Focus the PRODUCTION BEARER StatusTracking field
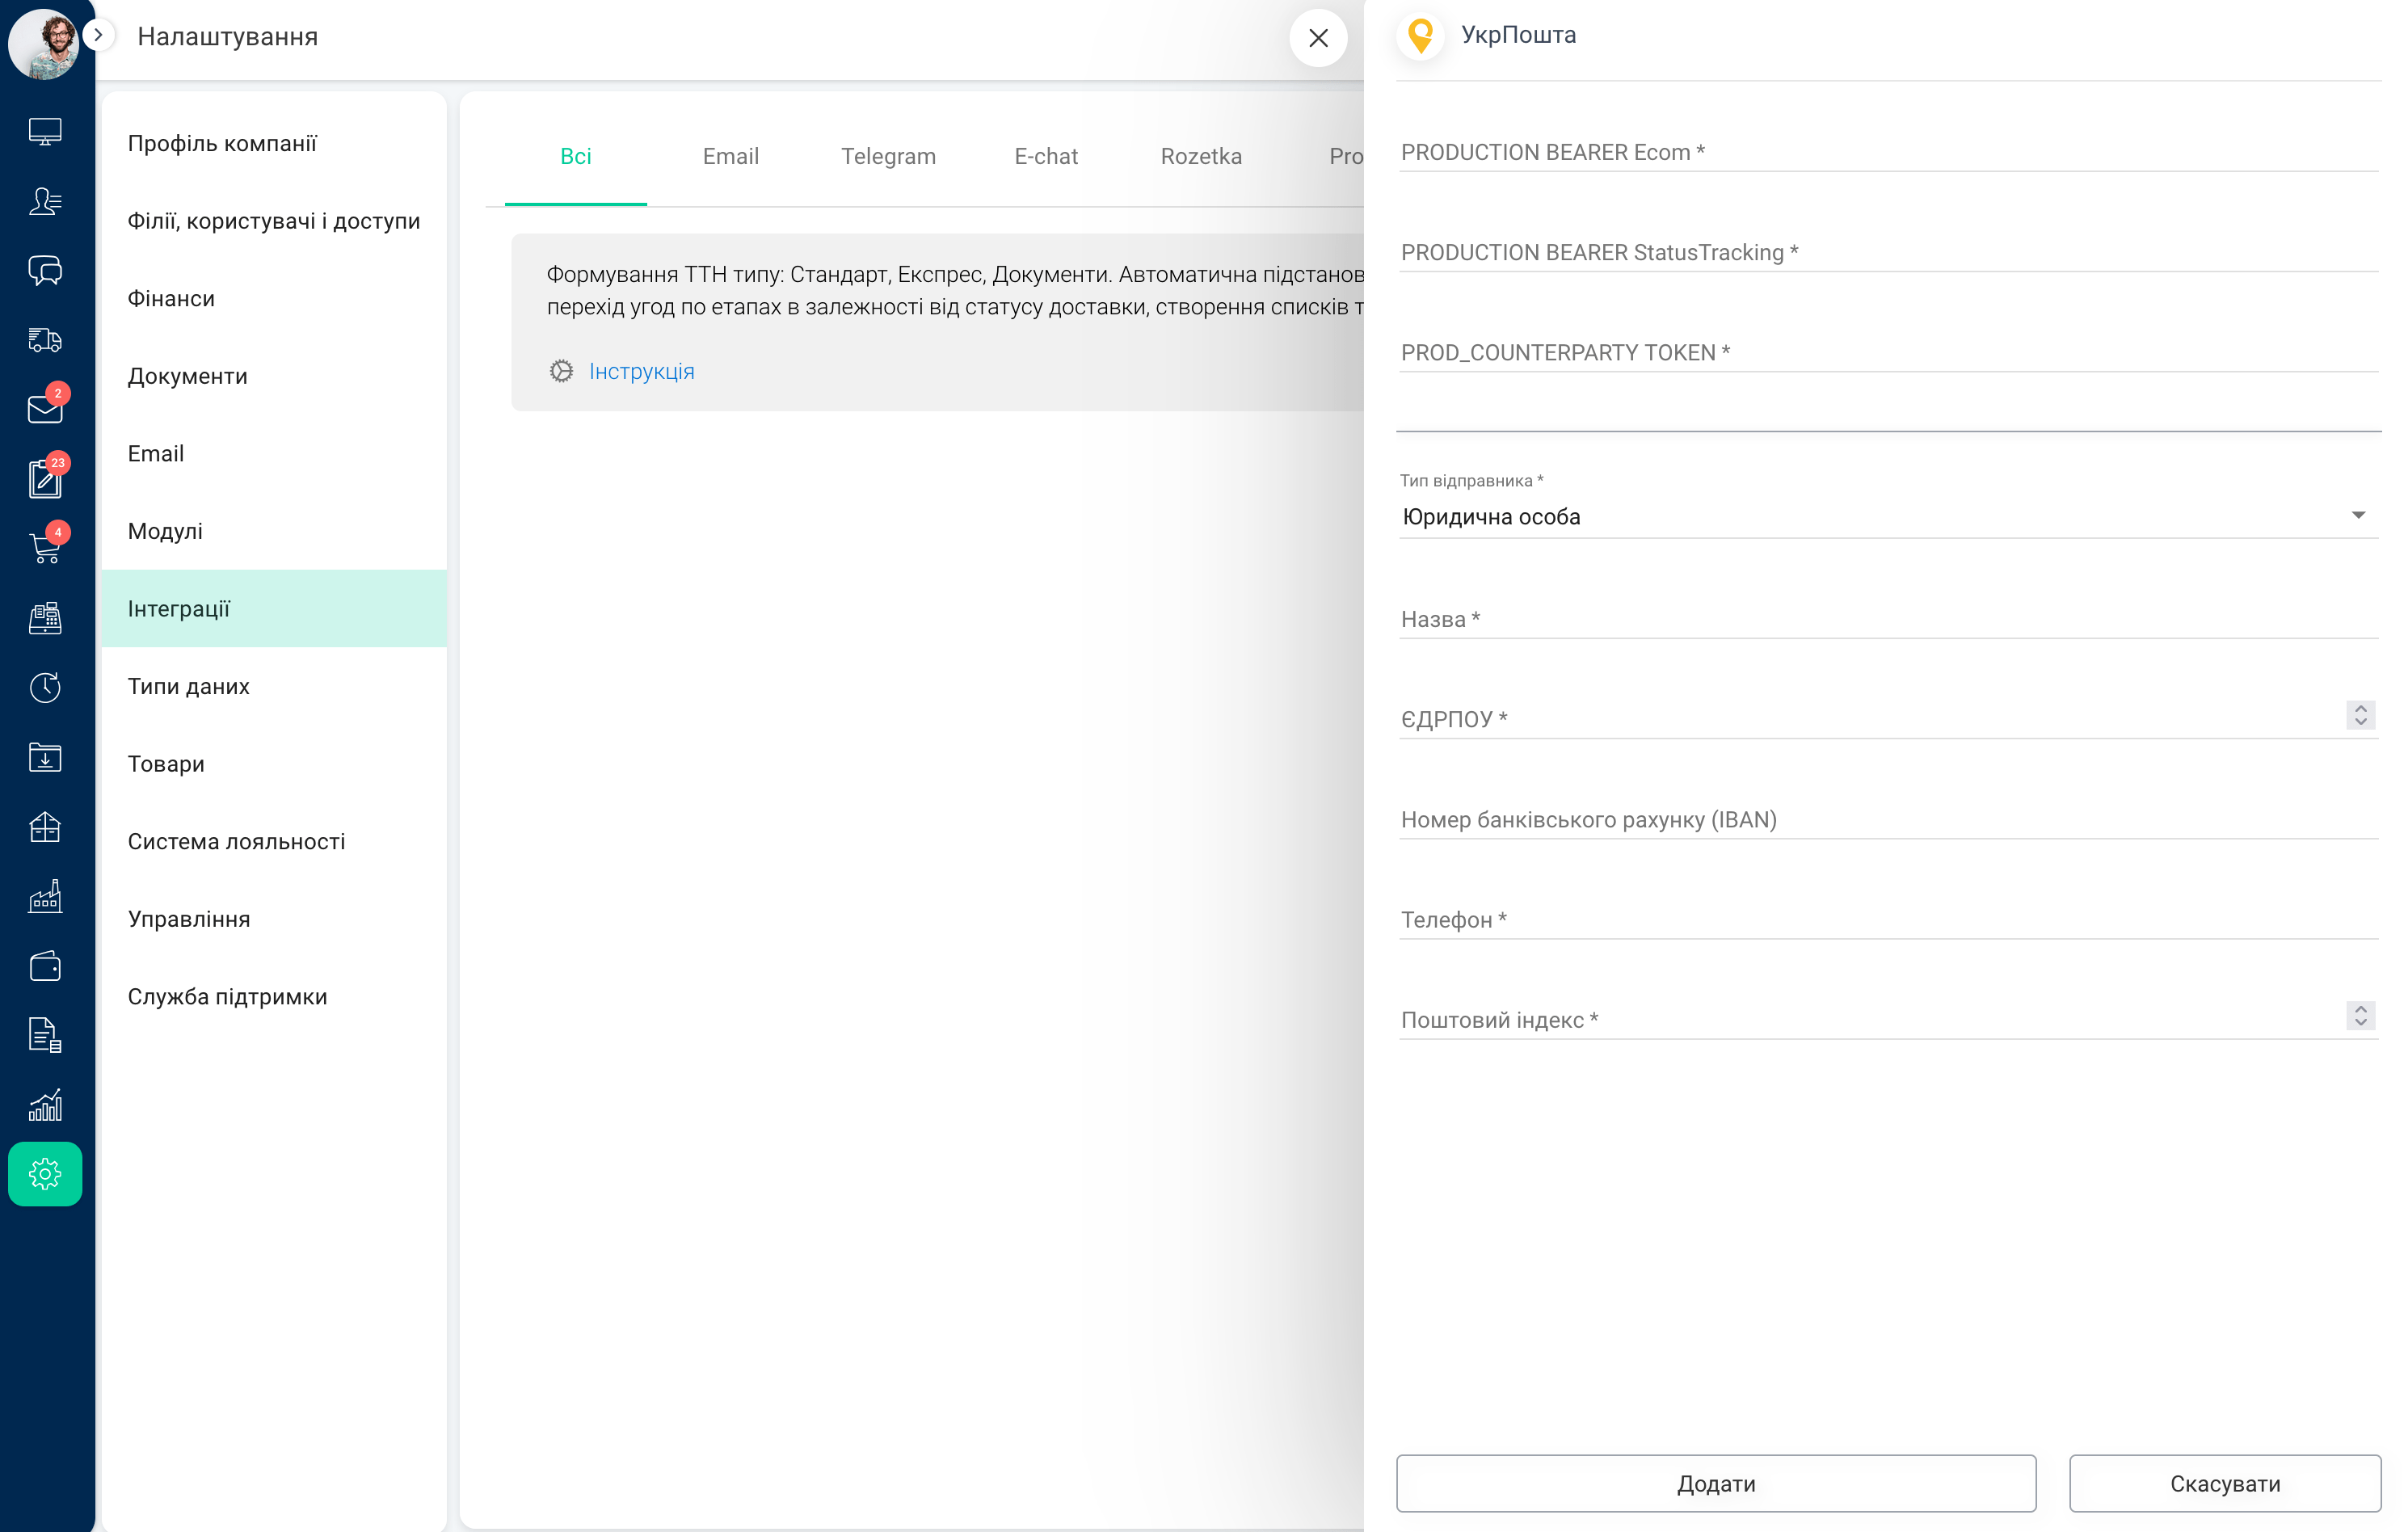 pos(1887,252)
